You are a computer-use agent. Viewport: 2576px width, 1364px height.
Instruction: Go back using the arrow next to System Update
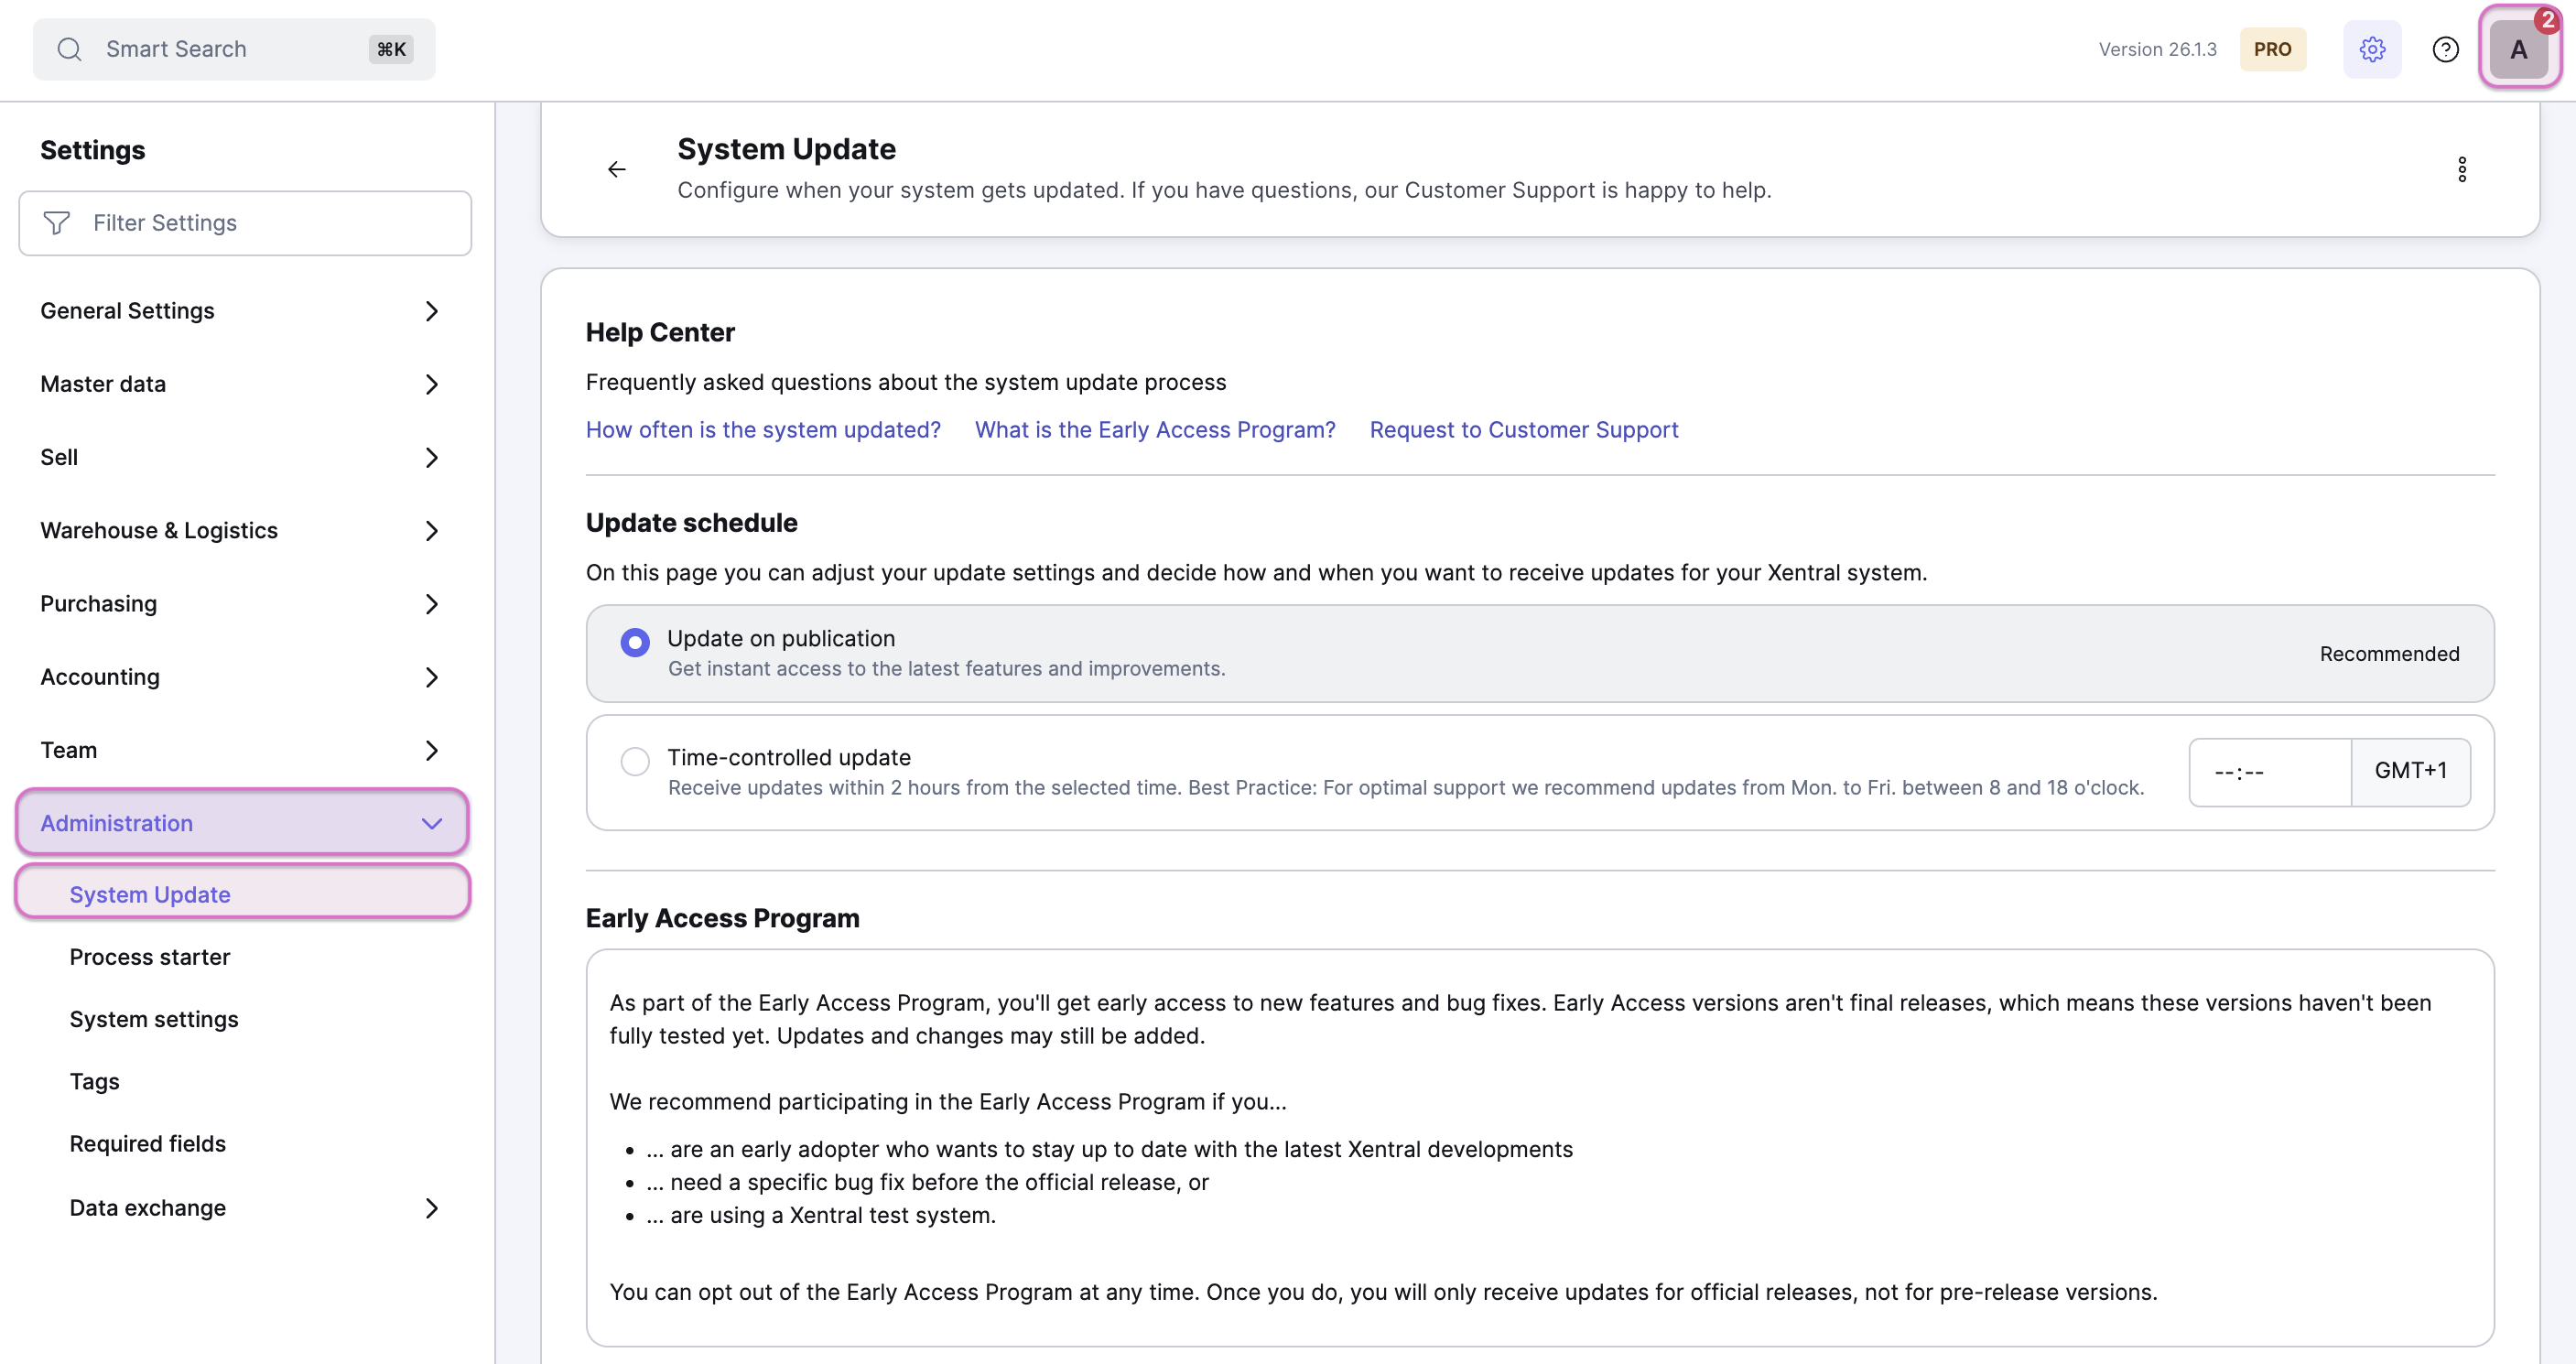tap(616, 168)
